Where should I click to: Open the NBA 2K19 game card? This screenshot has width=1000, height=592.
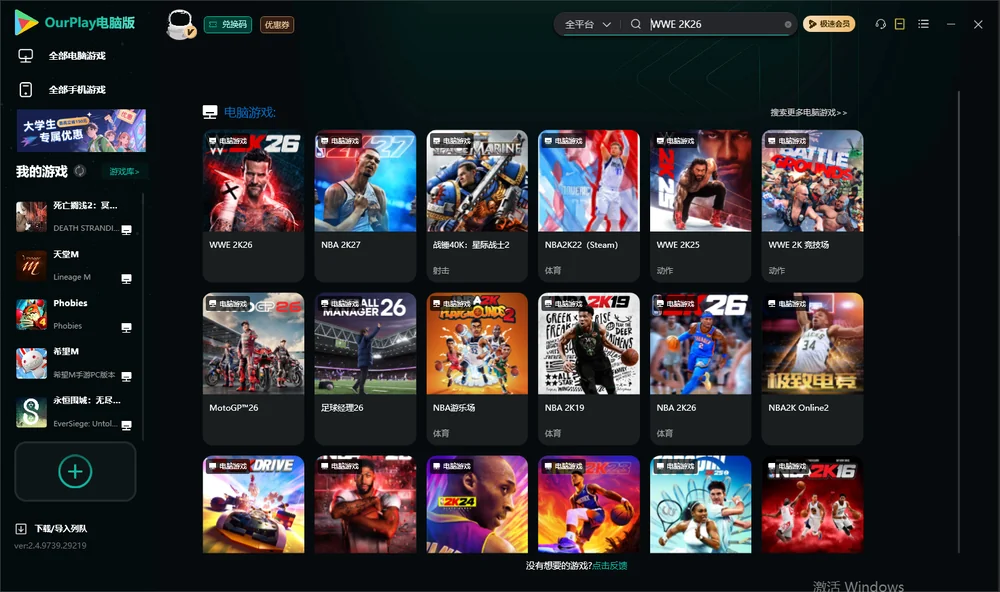589,369
